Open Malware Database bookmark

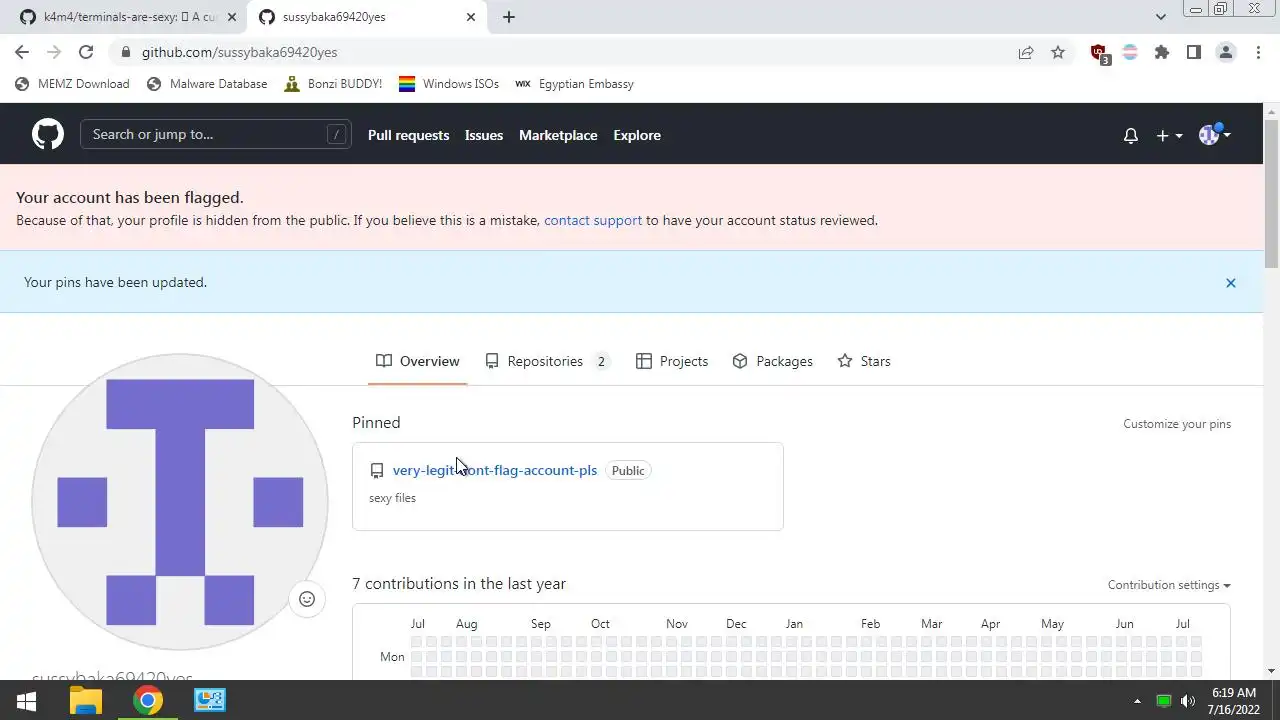tap(207, 84)
